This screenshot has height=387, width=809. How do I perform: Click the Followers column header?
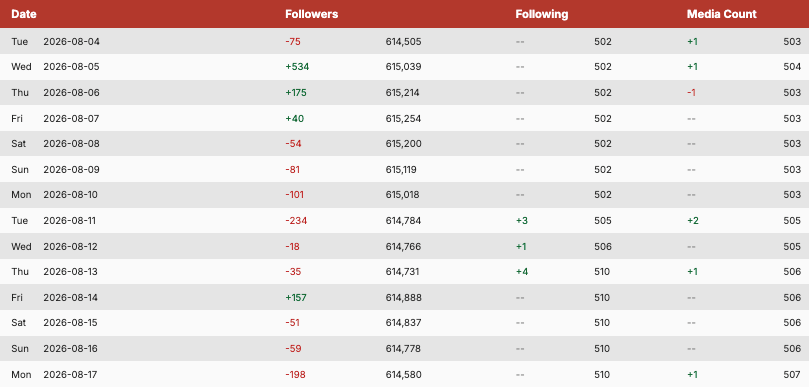pyautogui.click(x=312, y=14)
